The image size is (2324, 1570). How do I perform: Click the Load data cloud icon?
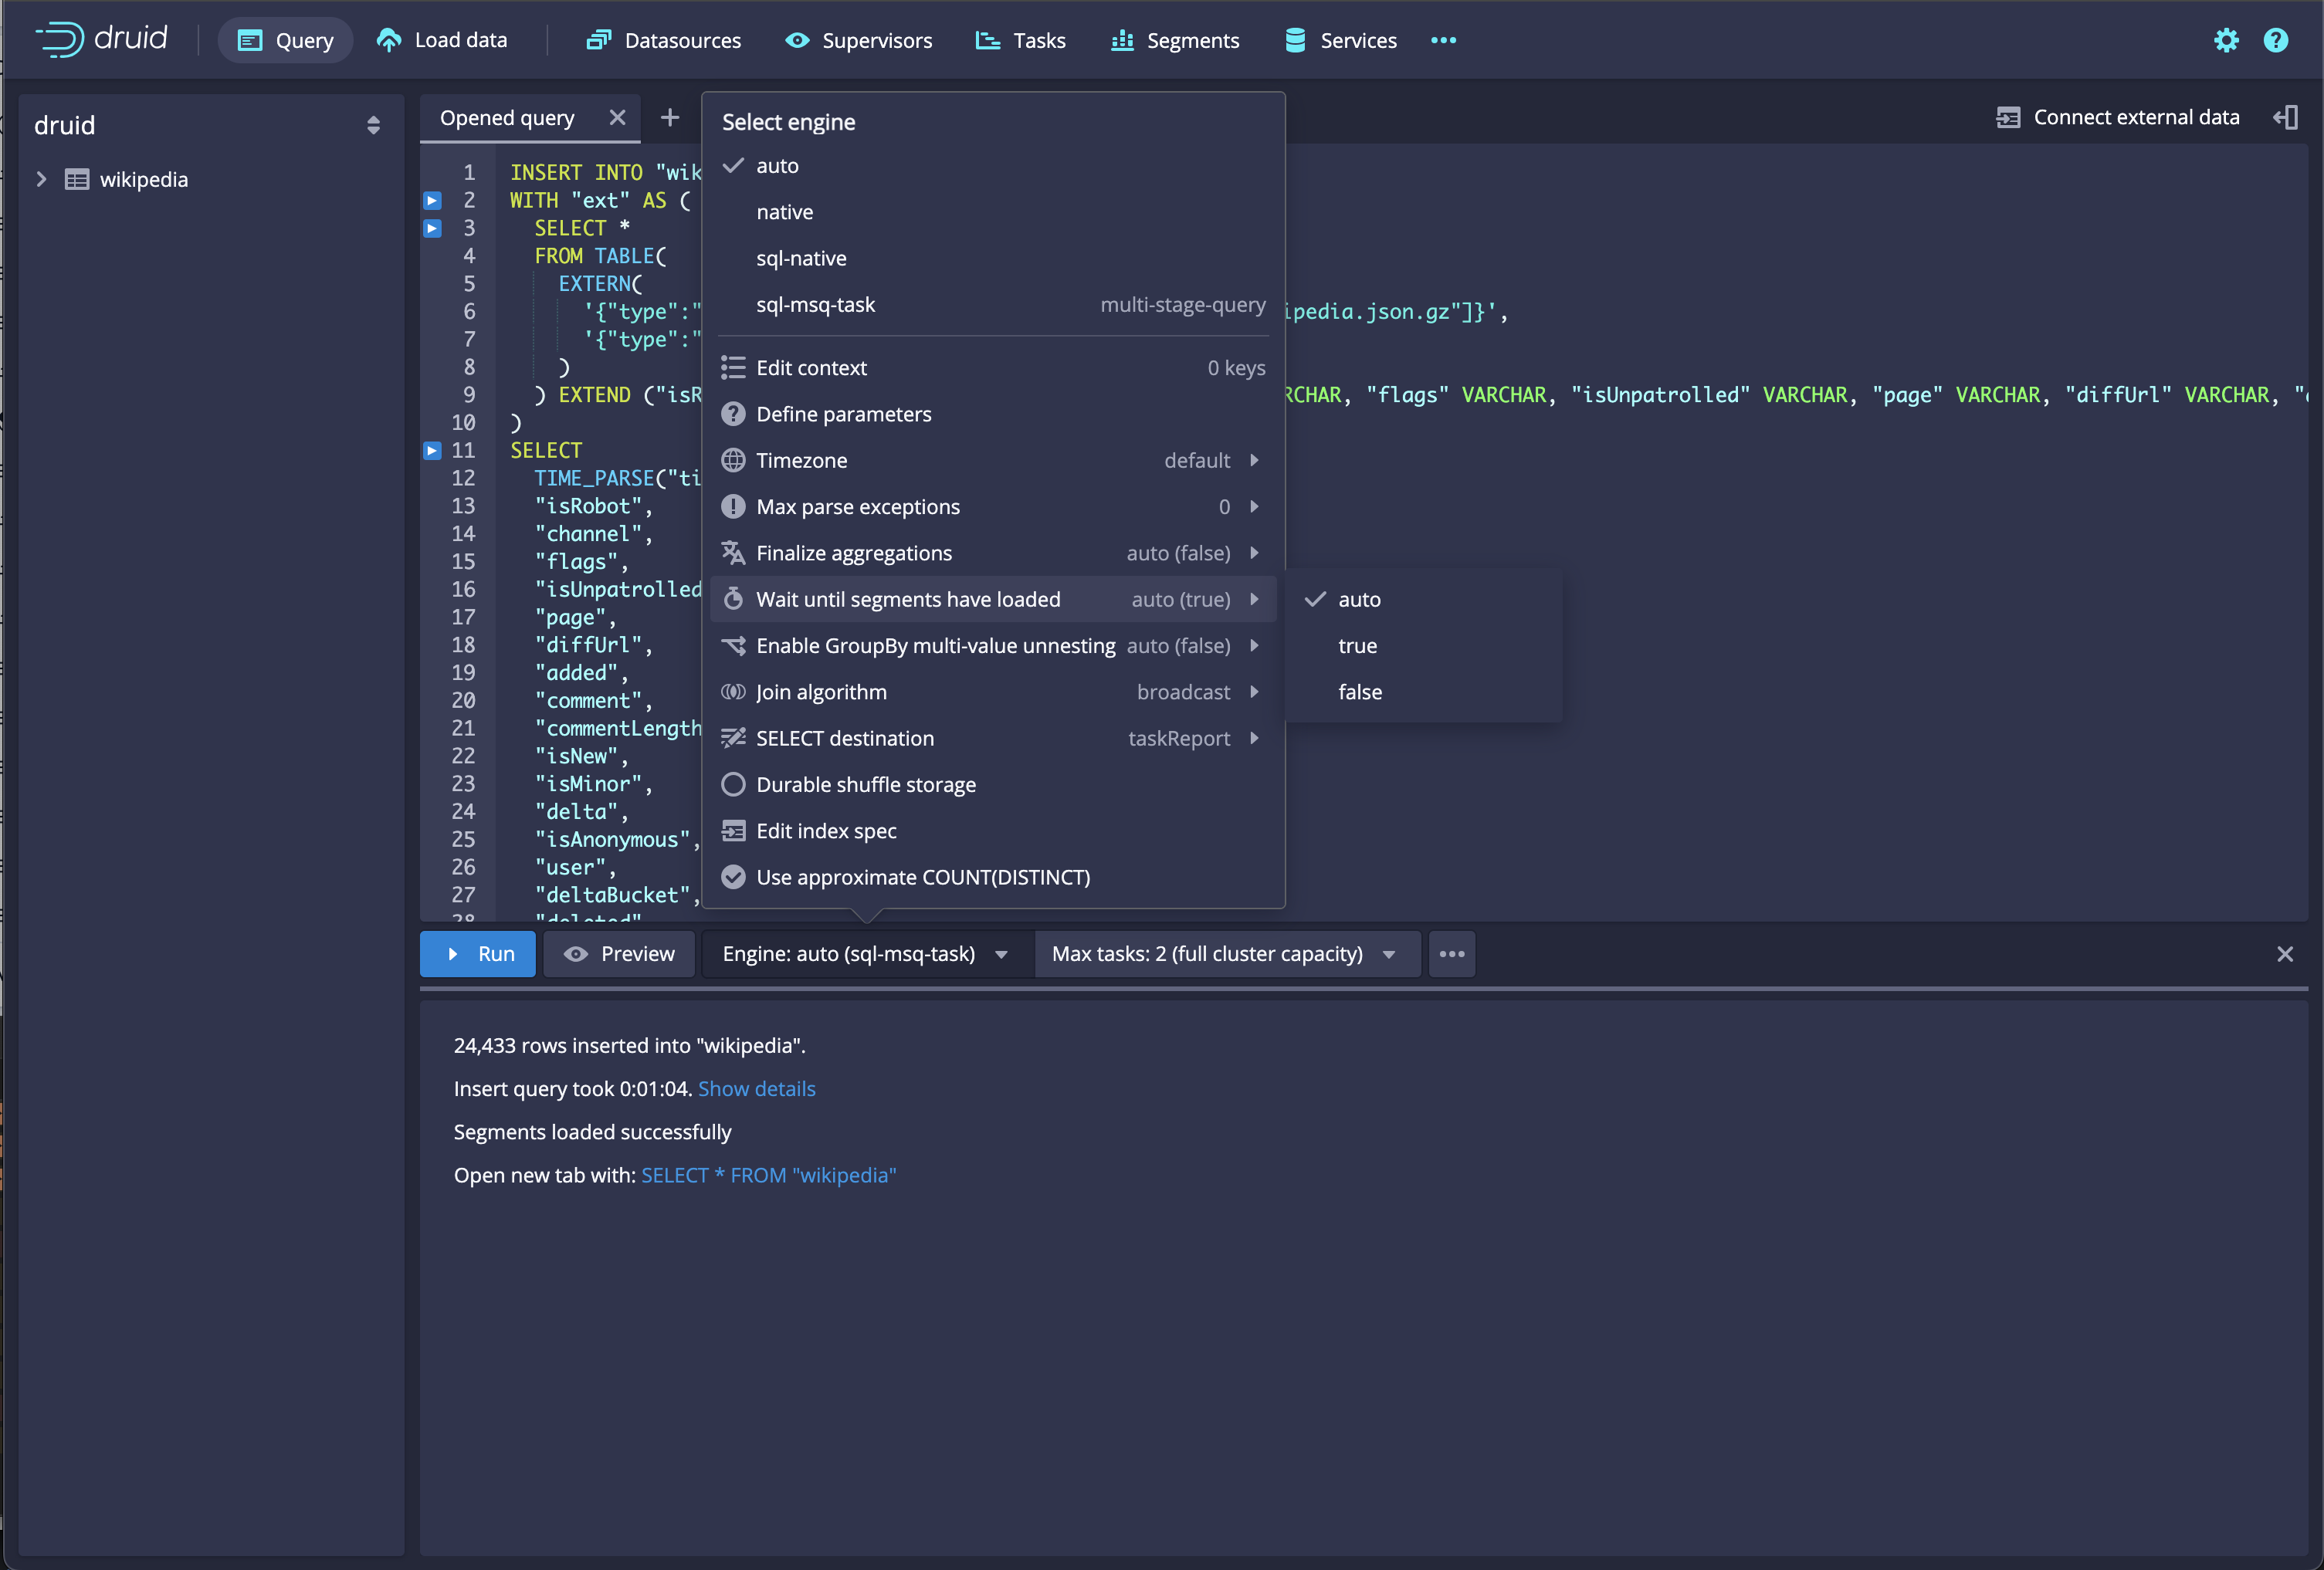(389, 40)
